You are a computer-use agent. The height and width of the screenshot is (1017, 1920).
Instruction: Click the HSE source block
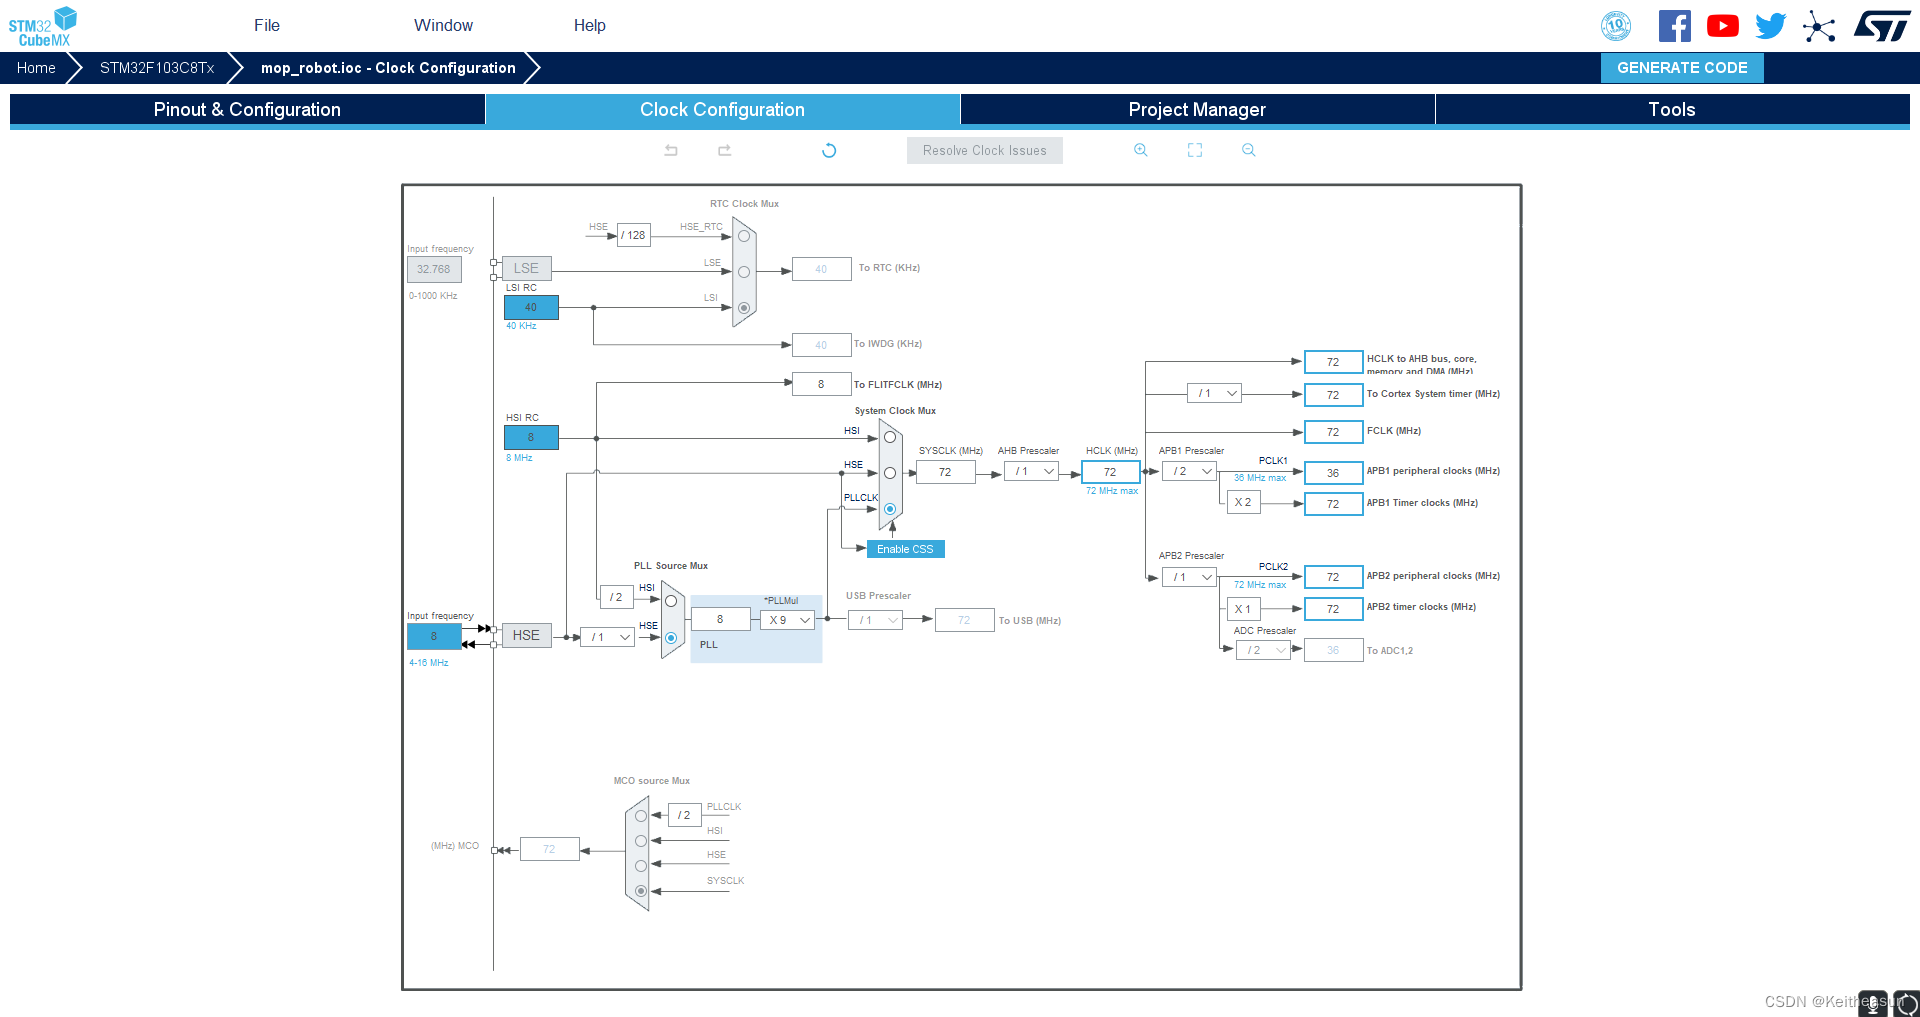526,635
